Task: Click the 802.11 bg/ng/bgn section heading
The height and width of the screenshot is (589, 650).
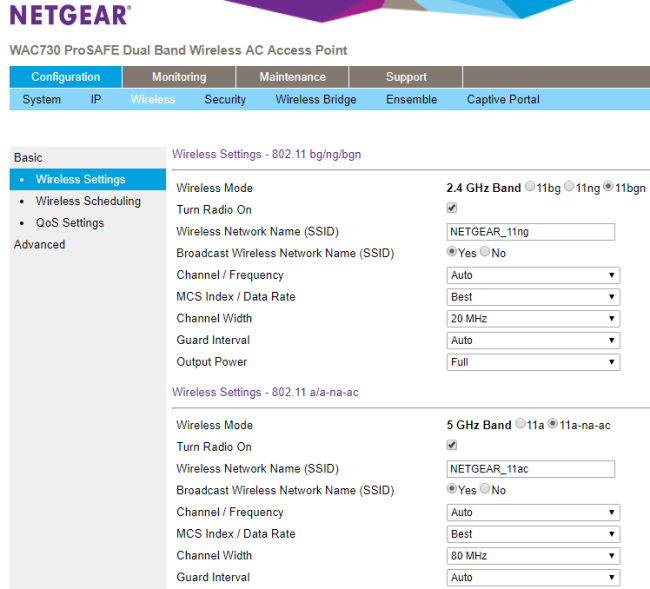Action: tap(267, 154)
